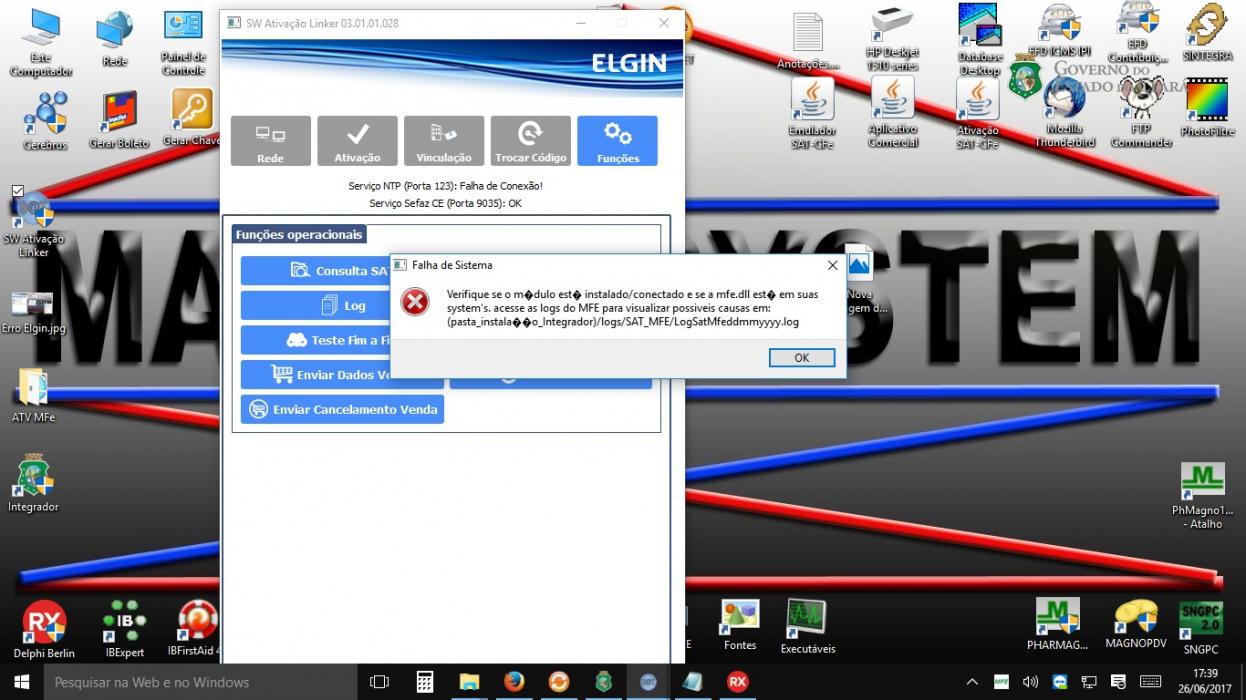1246x700 pixels.
Task: Select the SNGPC desktop shortcut
Action: pyautogui.click(x=1200, y=628)
